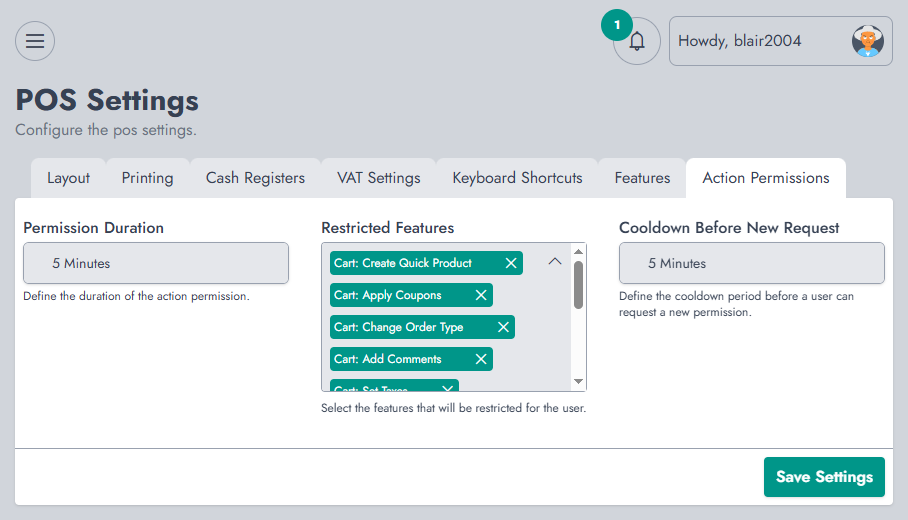Go to the VAT Settings tab
The width and height of the screenshot is (908, 520).
379,178
